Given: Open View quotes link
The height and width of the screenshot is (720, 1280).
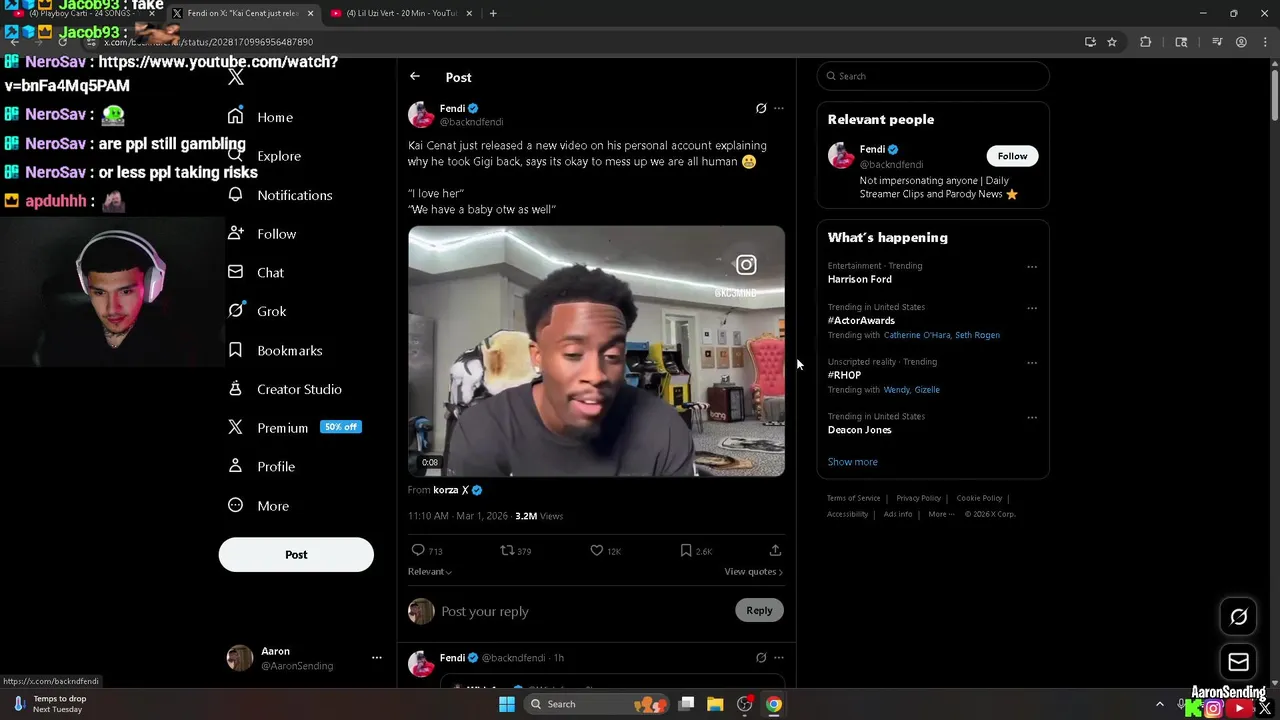Looking at the screenshot, I should [x=753, y=572].
